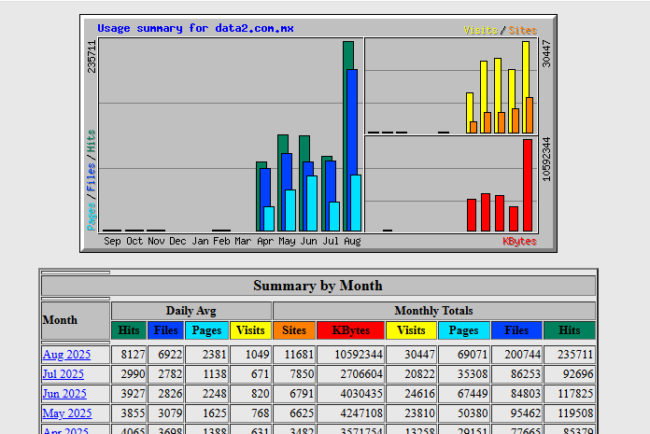The height and width of the screenshot is (434, 650).
Task: Click the Month column header cell
Action: 75,321
